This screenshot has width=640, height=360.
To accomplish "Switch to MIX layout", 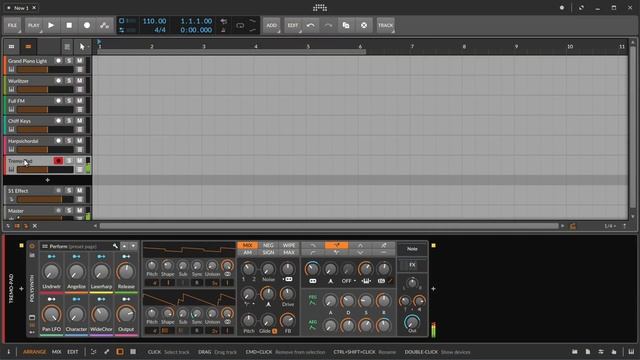I will (x=57, y=352).
